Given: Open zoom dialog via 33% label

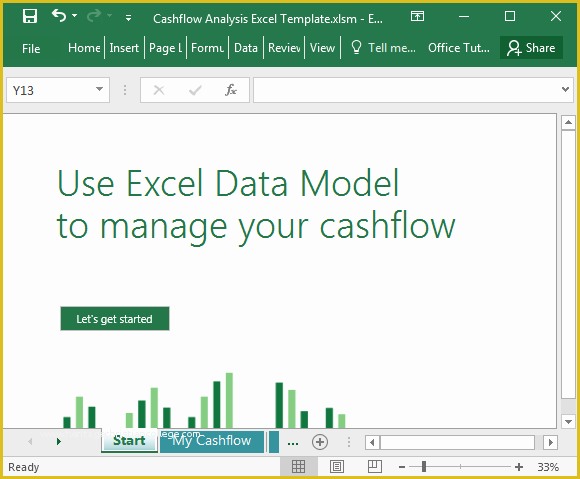Looking at the screenshot, I should 548,467.
